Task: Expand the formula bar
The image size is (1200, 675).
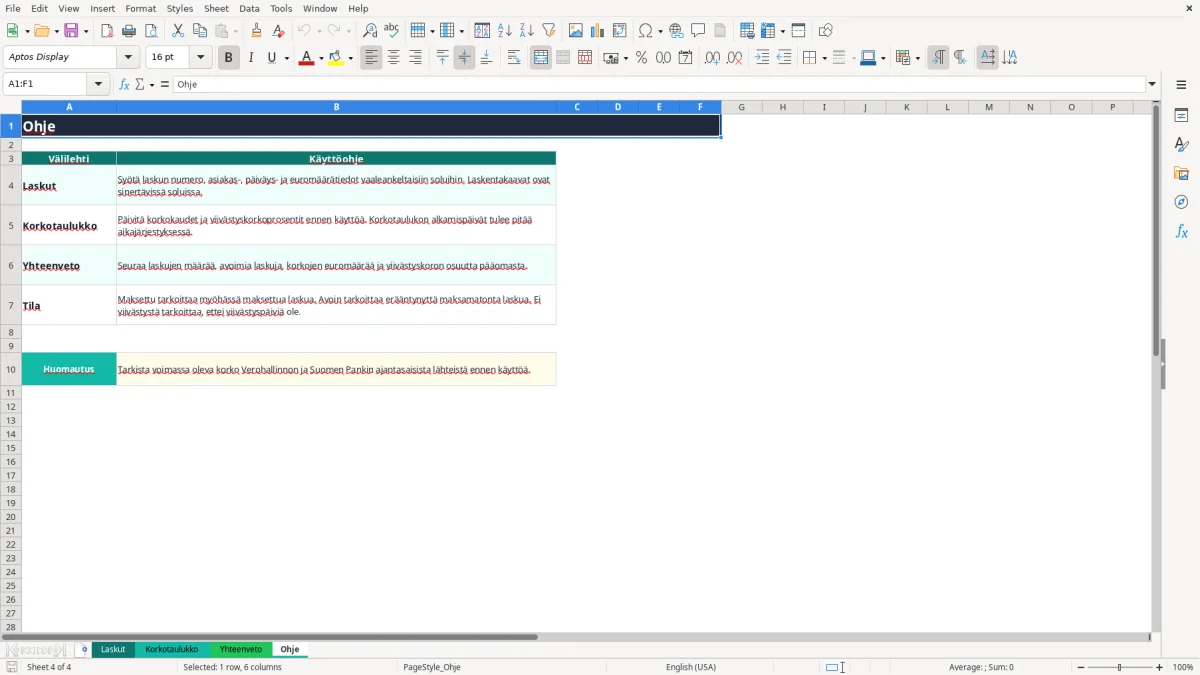Action: (1152, 84)
